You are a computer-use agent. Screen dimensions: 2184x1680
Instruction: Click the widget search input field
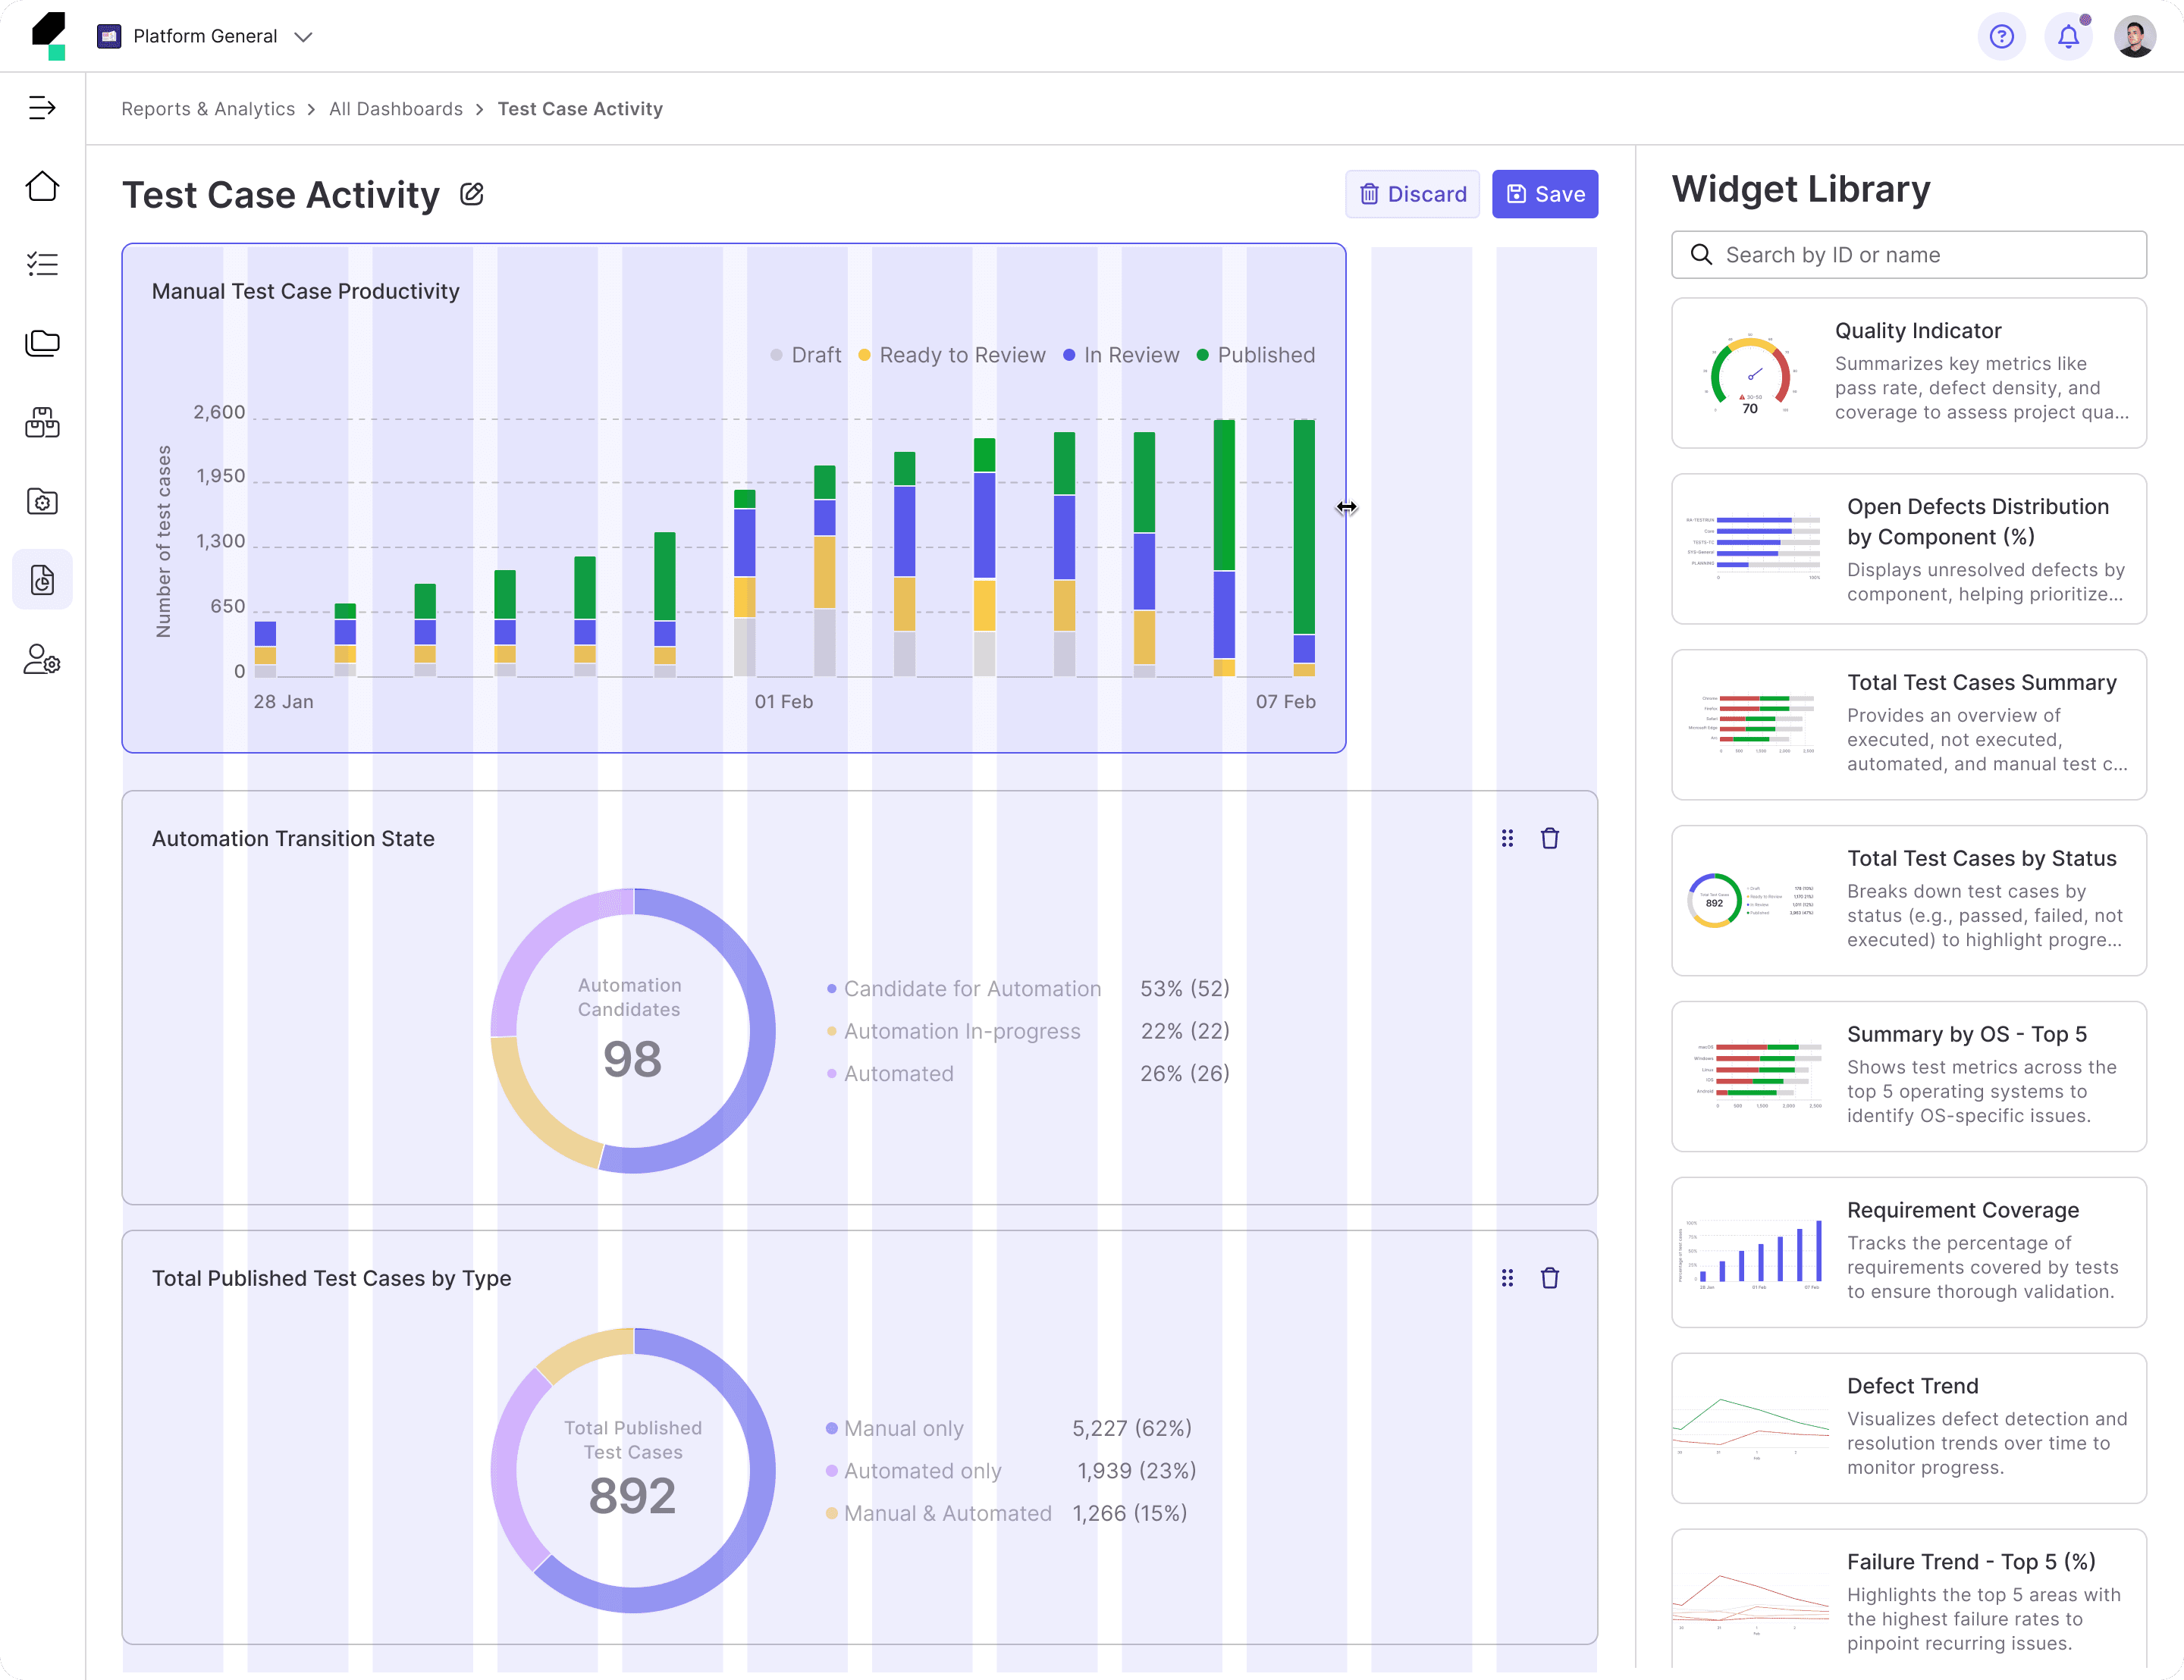tap(1908, 255)
